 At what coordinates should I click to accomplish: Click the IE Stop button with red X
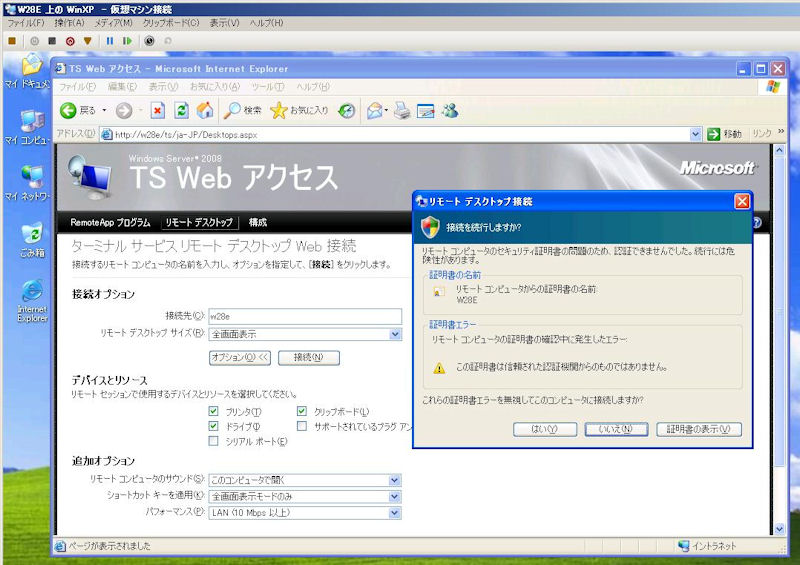pyautogui.click(x=158, y=110)
